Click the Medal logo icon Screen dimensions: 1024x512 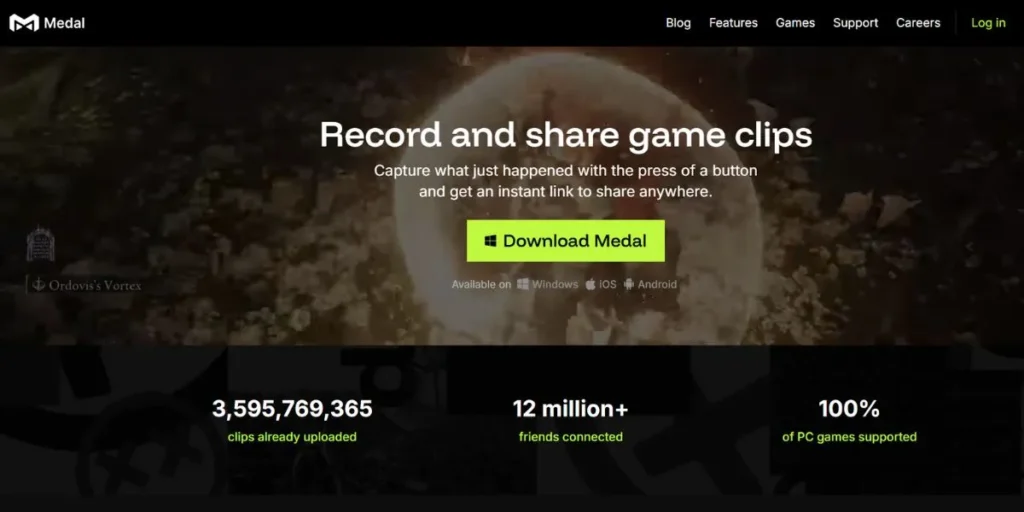point(24,23)
